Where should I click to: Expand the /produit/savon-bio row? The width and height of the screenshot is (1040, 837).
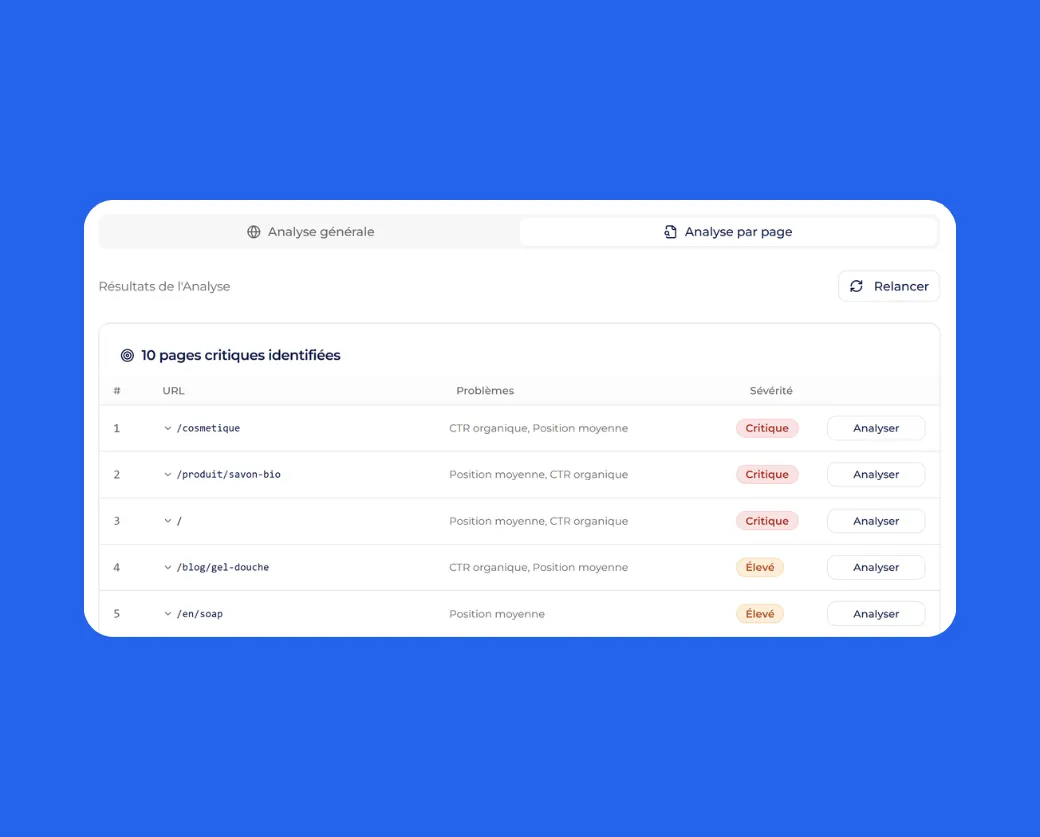[166, 474]
